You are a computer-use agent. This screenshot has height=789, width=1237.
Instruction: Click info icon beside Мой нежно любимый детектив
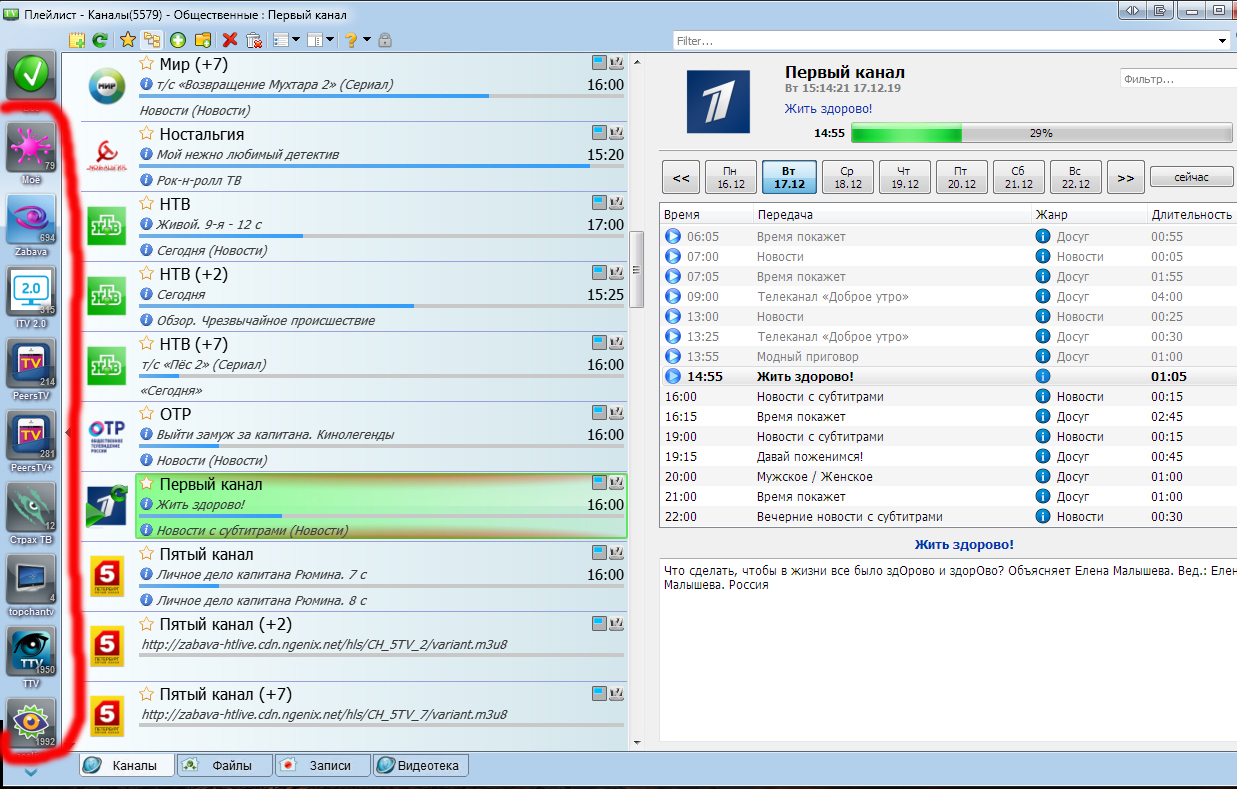click(x=147, y=155)
